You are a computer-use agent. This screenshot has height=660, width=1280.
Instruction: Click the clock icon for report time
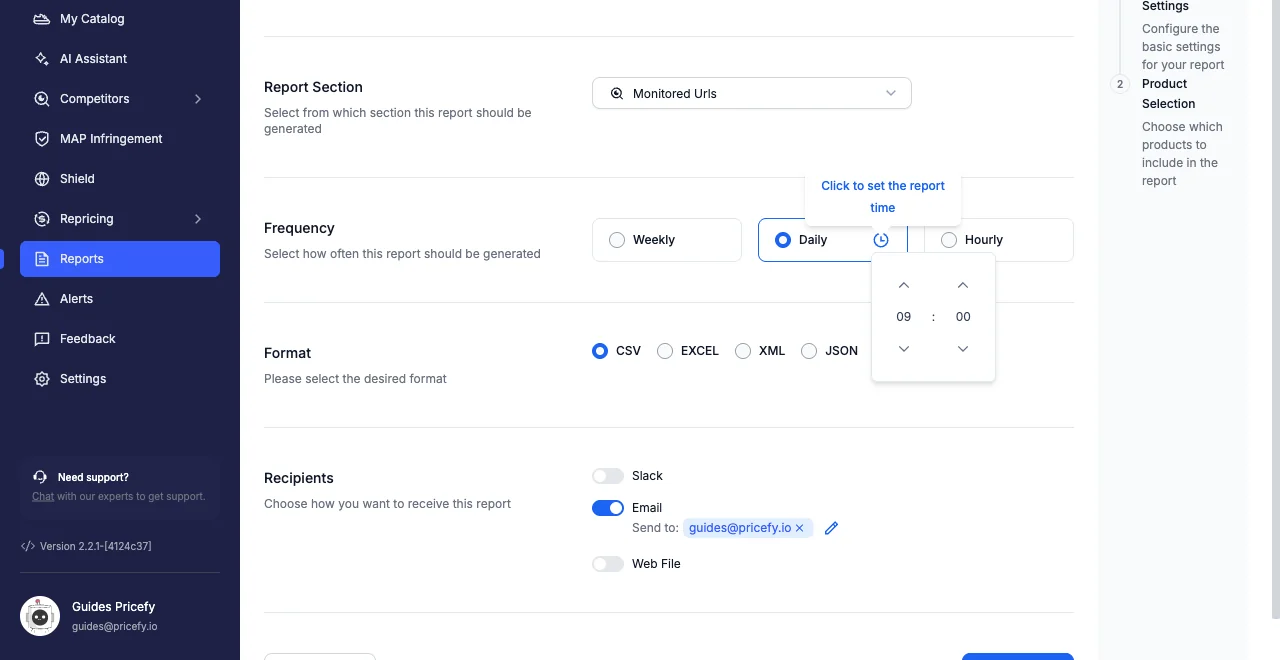coord(881,240)
